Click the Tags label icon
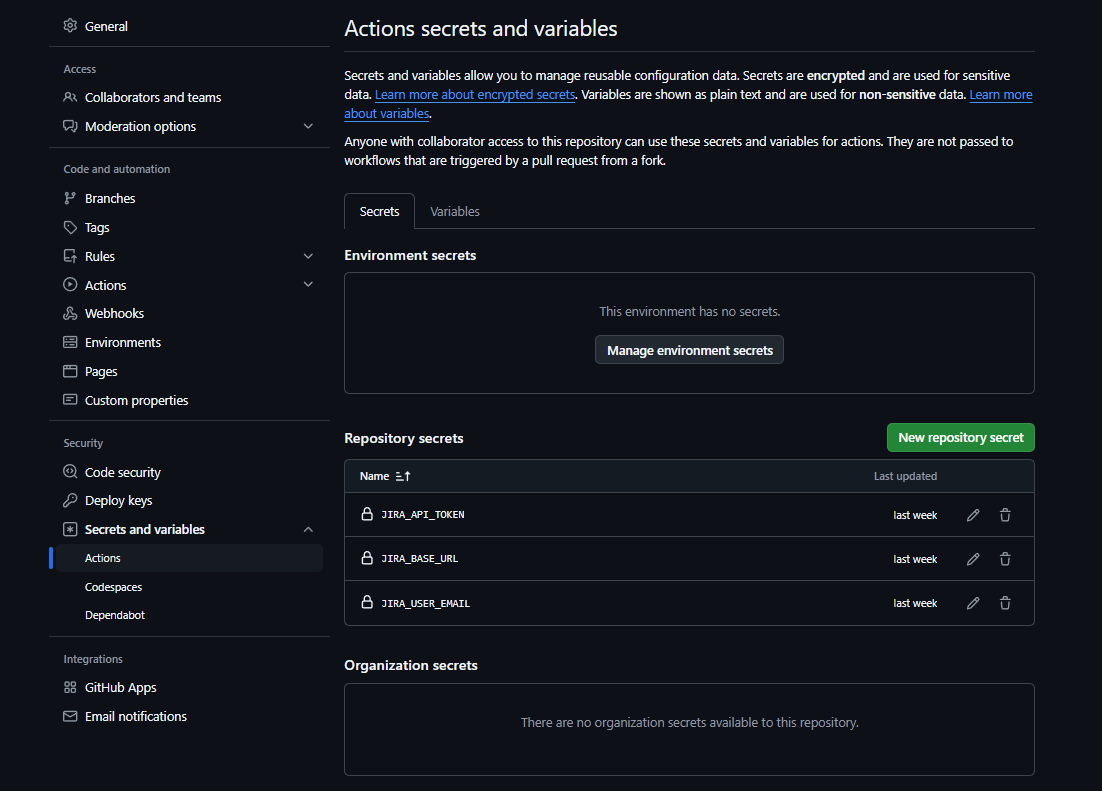Viewport: 1102px width, 791px height. [70, 227]
